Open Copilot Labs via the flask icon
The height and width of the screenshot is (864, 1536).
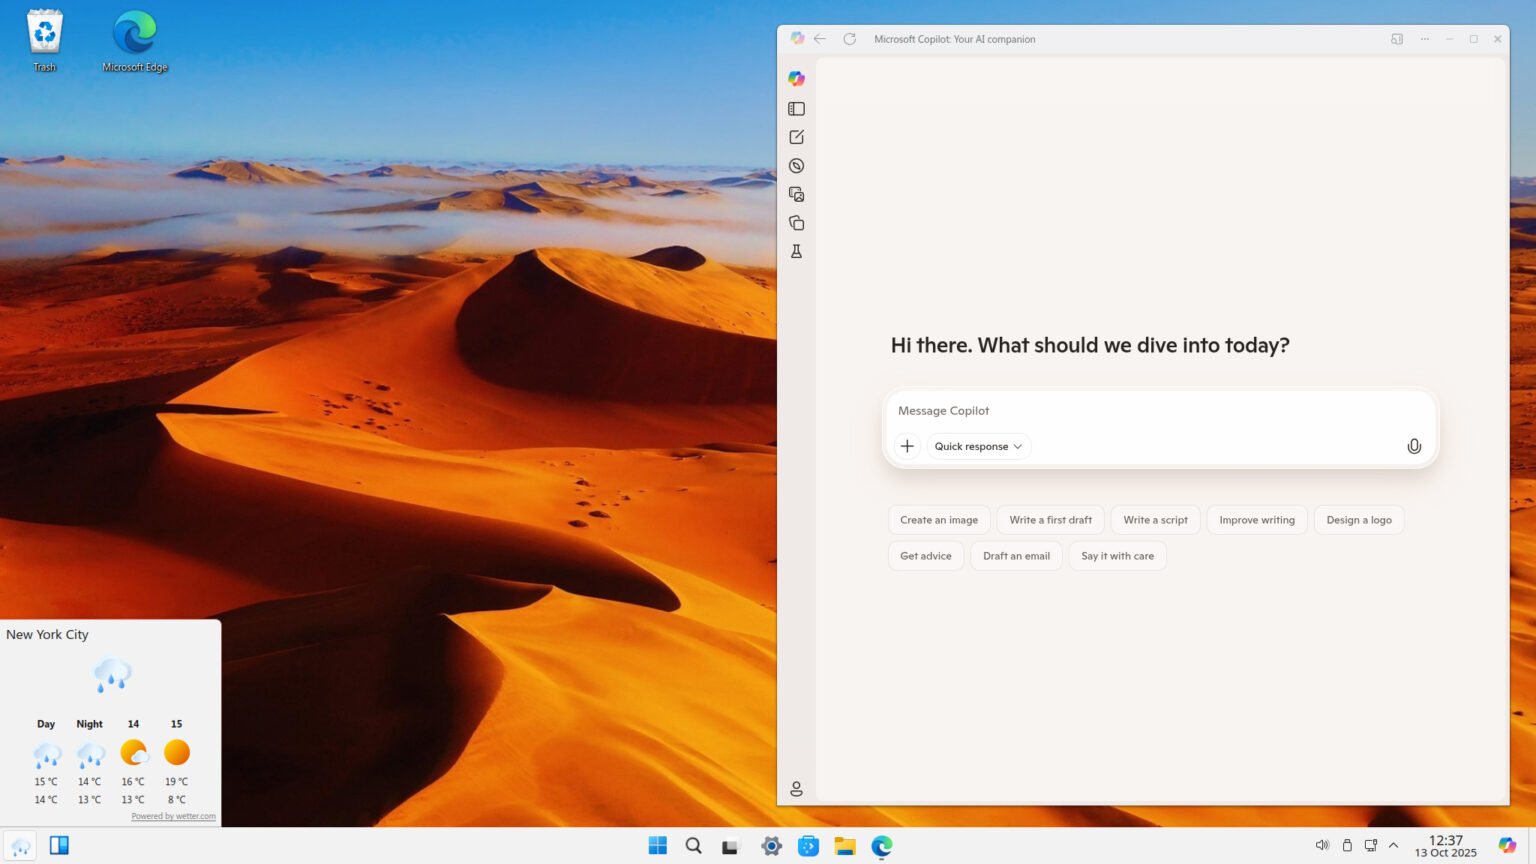pyautogui.click(x=795, y=251)
